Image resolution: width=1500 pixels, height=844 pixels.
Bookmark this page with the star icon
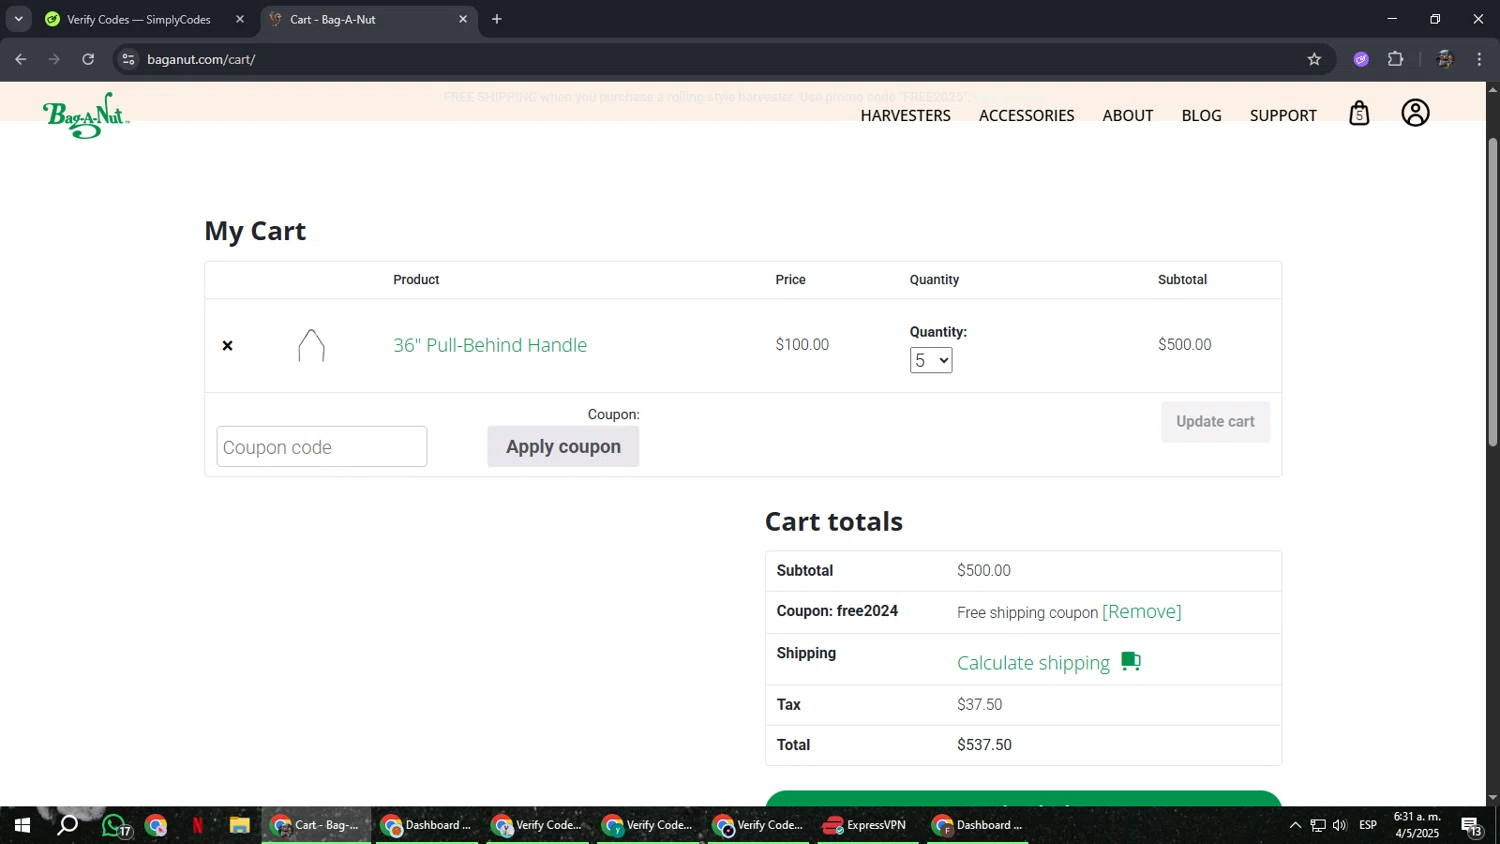pos(1314,59)
